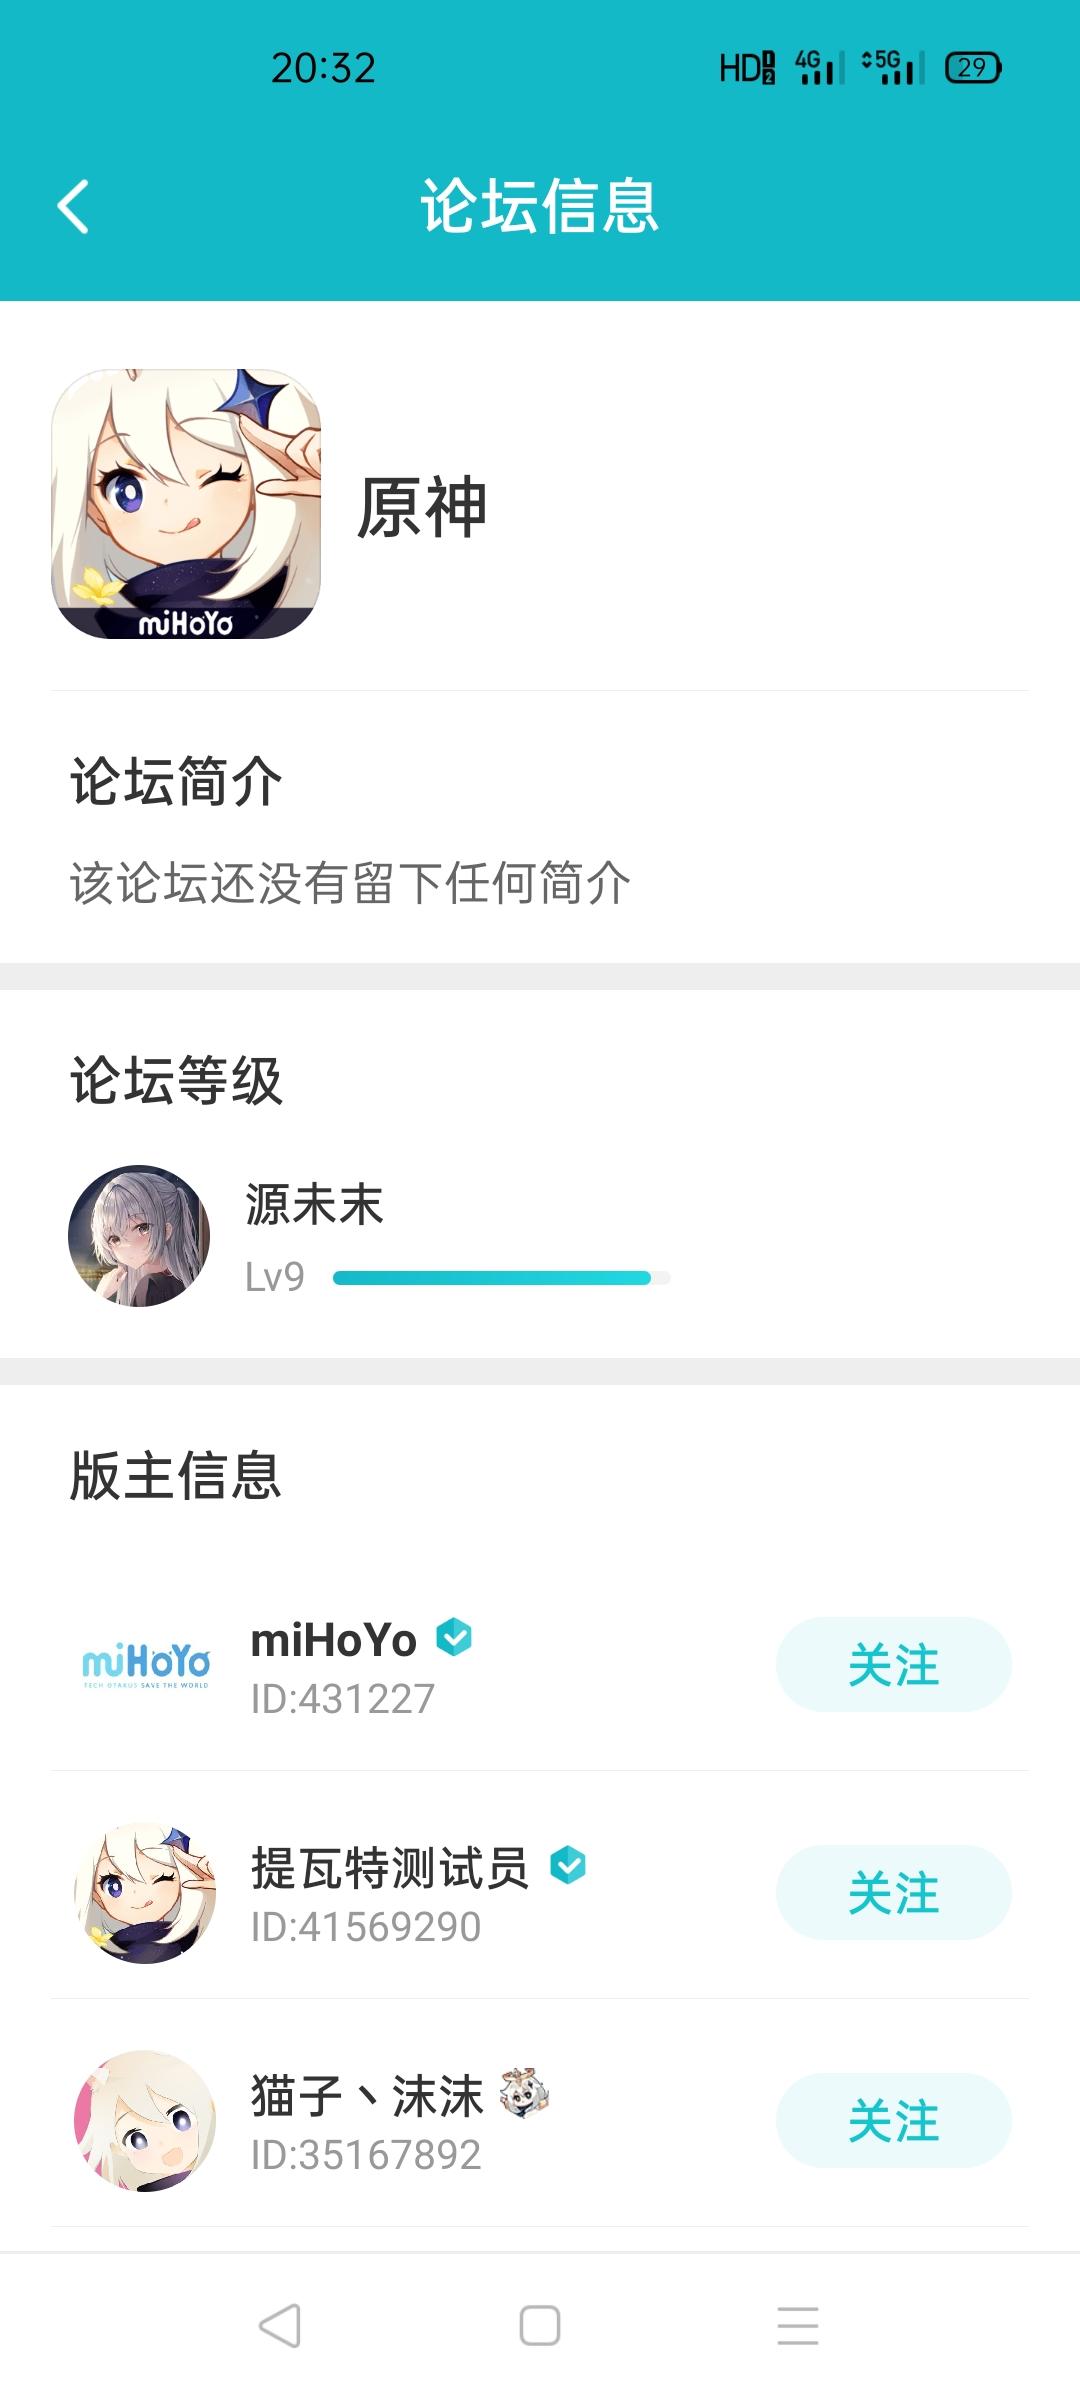Tap the Paimon badge beside 猫子丶沫沫

pos(524,2092)
